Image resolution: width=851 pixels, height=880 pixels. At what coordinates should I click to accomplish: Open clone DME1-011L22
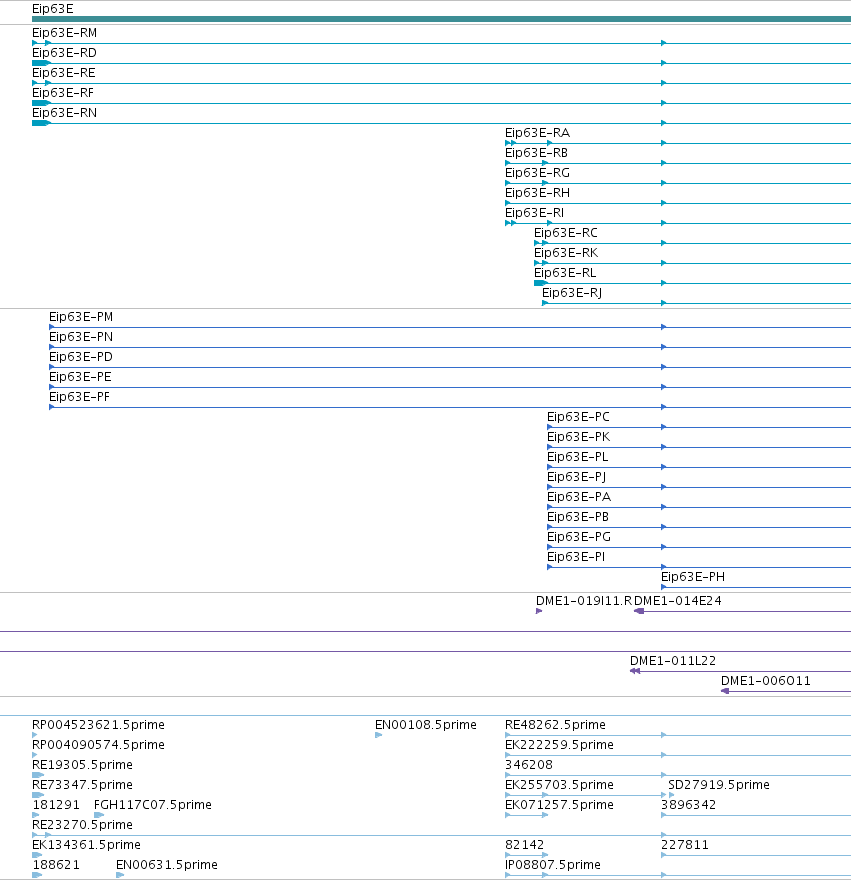point(673,661)
